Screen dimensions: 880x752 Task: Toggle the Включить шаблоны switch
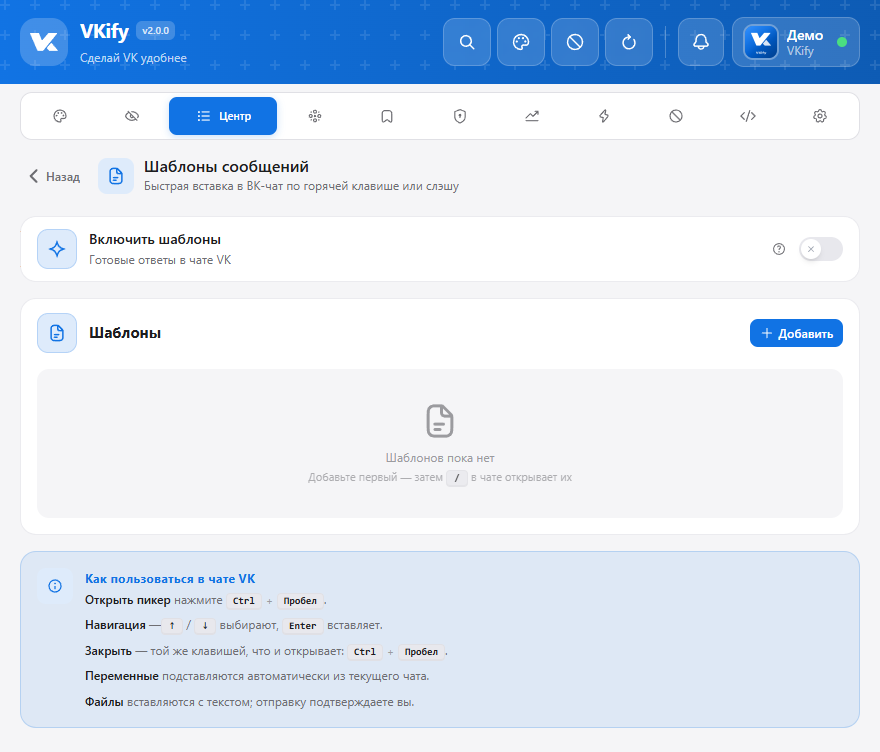[x=821, y=249]
